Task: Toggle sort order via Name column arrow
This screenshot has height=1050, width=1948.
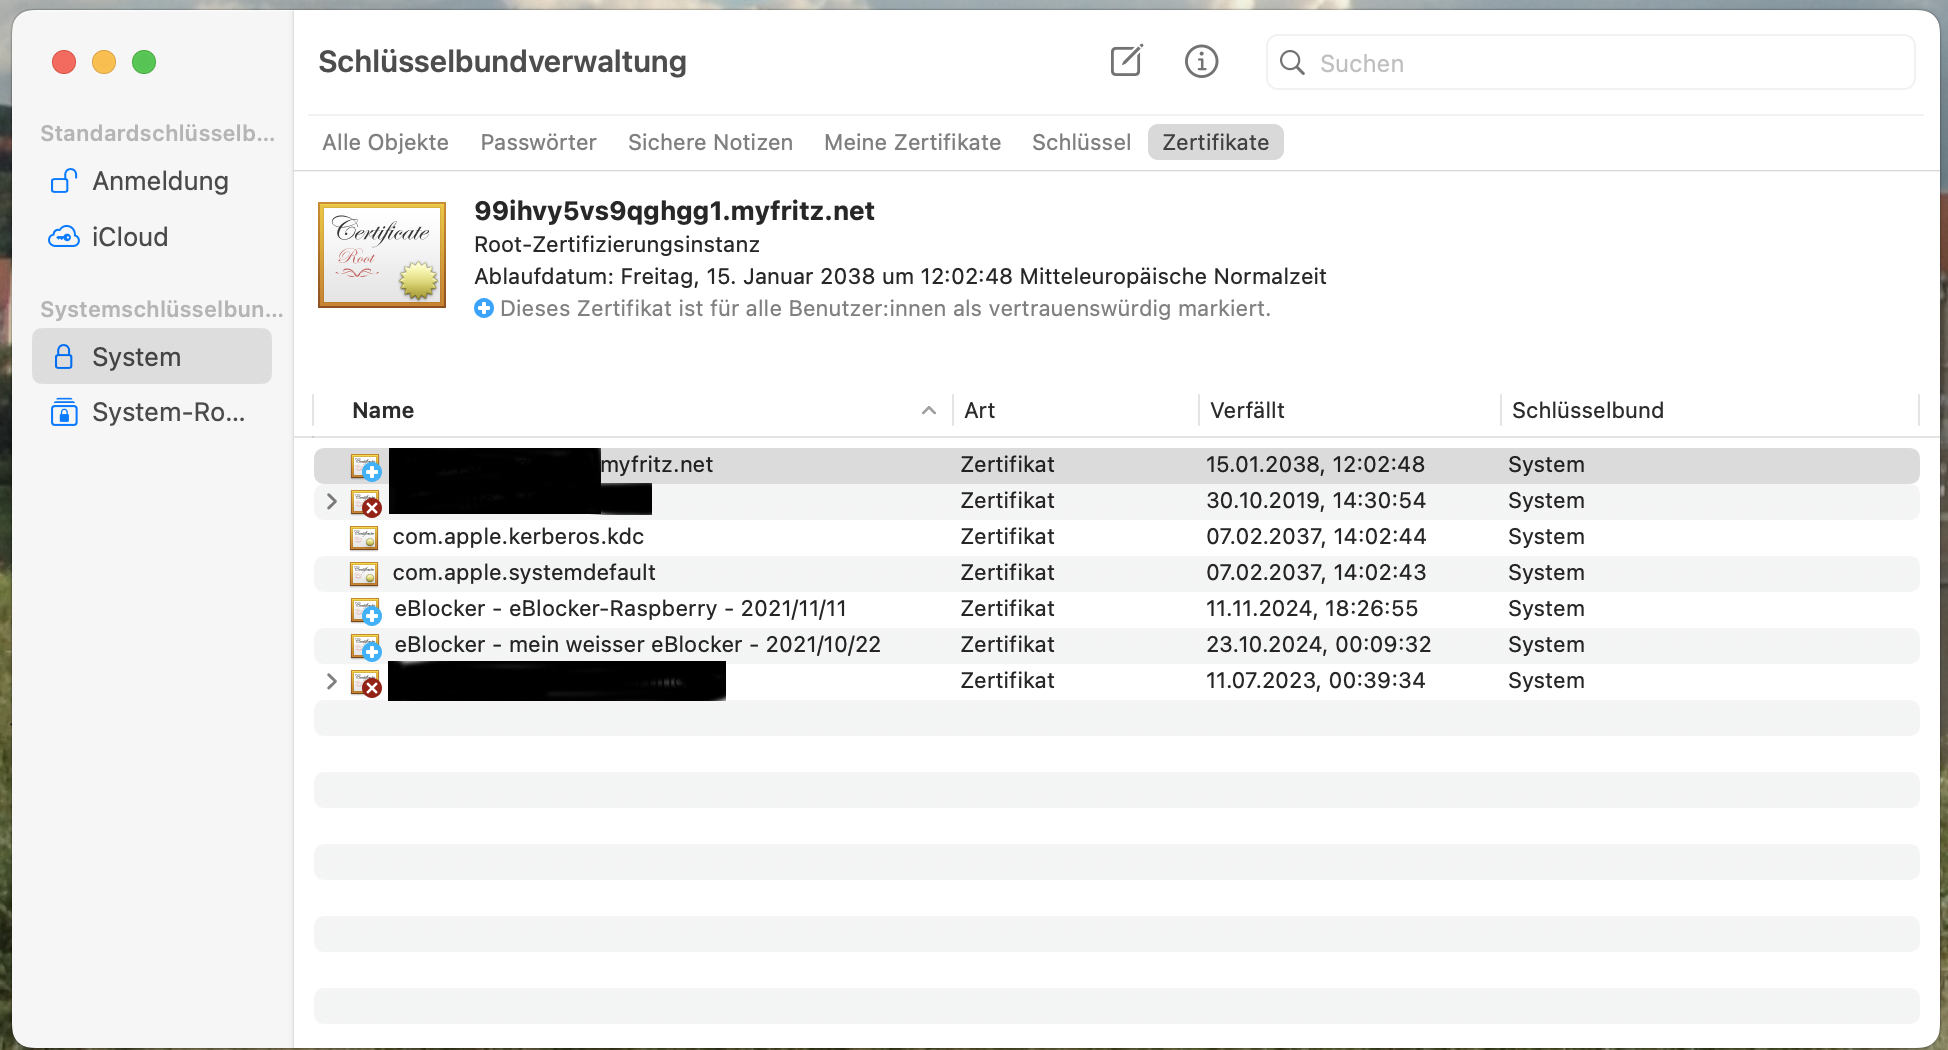Action: [x=929, y=410]
